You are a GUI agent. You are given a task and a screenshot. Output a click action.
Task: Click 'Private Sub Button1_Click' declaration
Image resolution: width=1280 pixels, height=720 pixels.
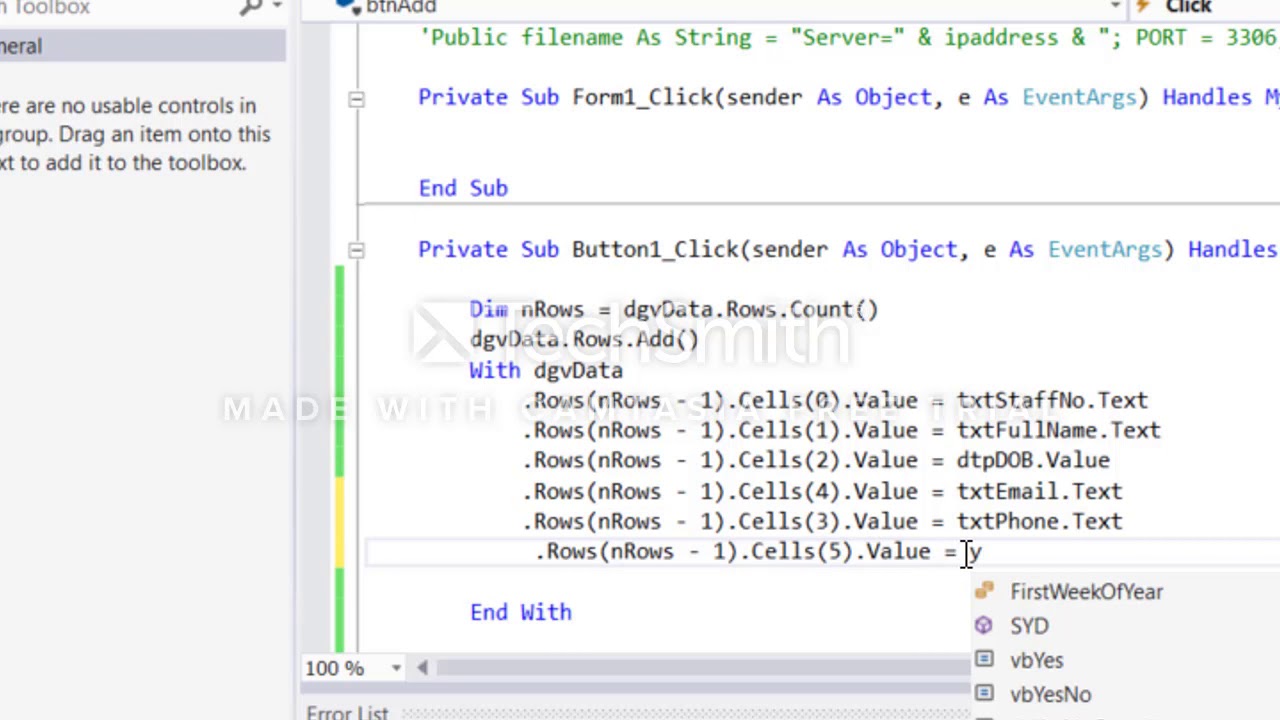tap(578, 250)
